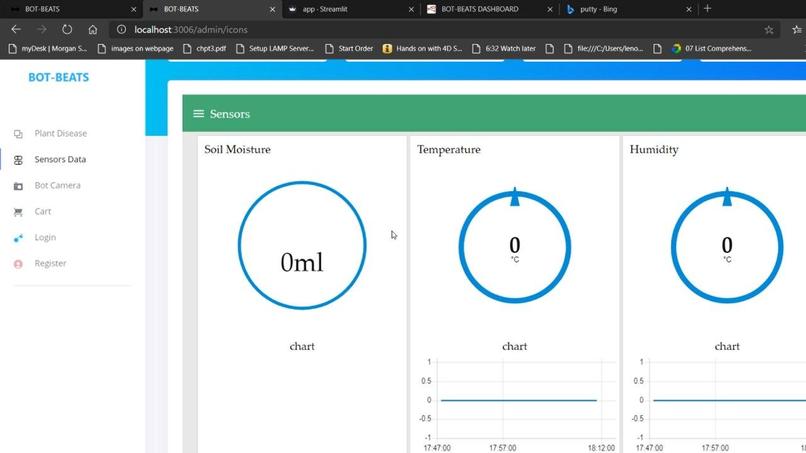Open the 07 List Comprehens bookmark
Screen dimensions: 806x453
point(712,48)
